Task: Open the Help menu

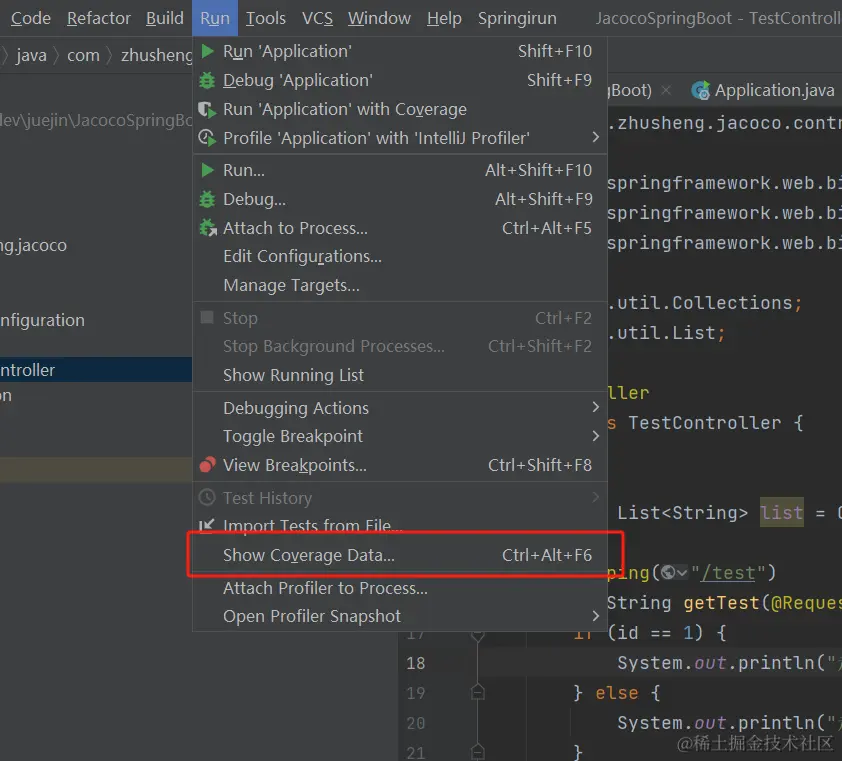Action: coord(444,18)
